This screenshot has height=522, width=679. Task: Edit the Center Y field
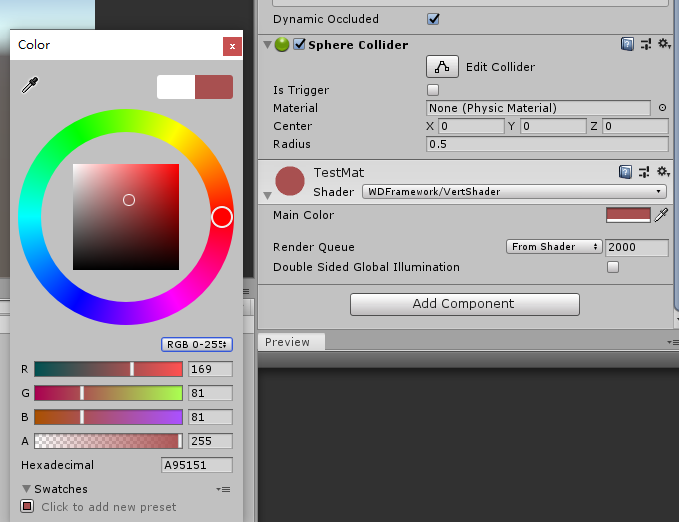pos(553,126)
